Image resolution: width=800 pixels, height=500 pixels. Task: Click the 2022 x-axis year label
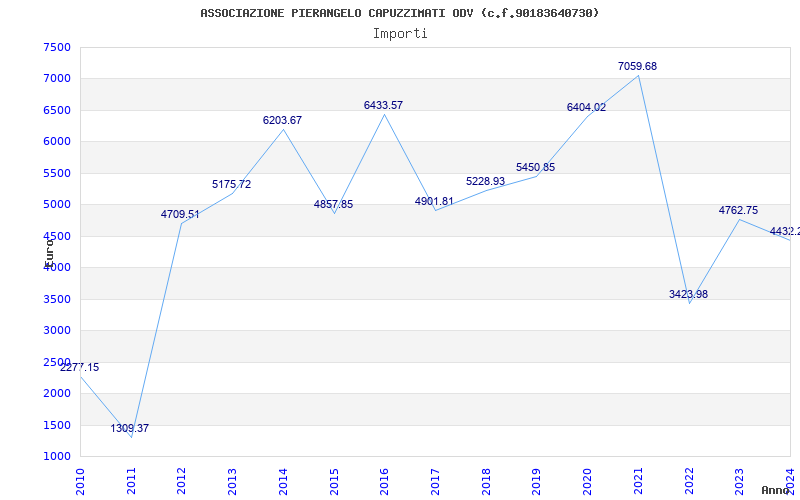689,482
